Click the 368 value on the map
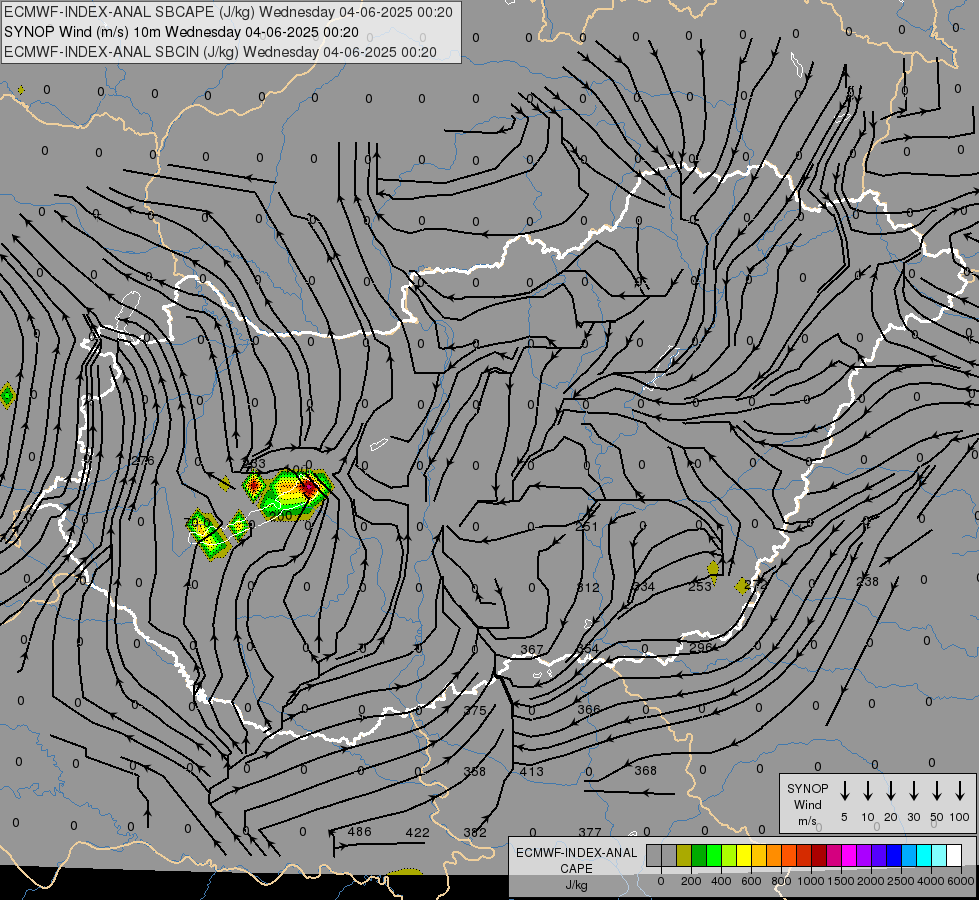 point(646,771)
